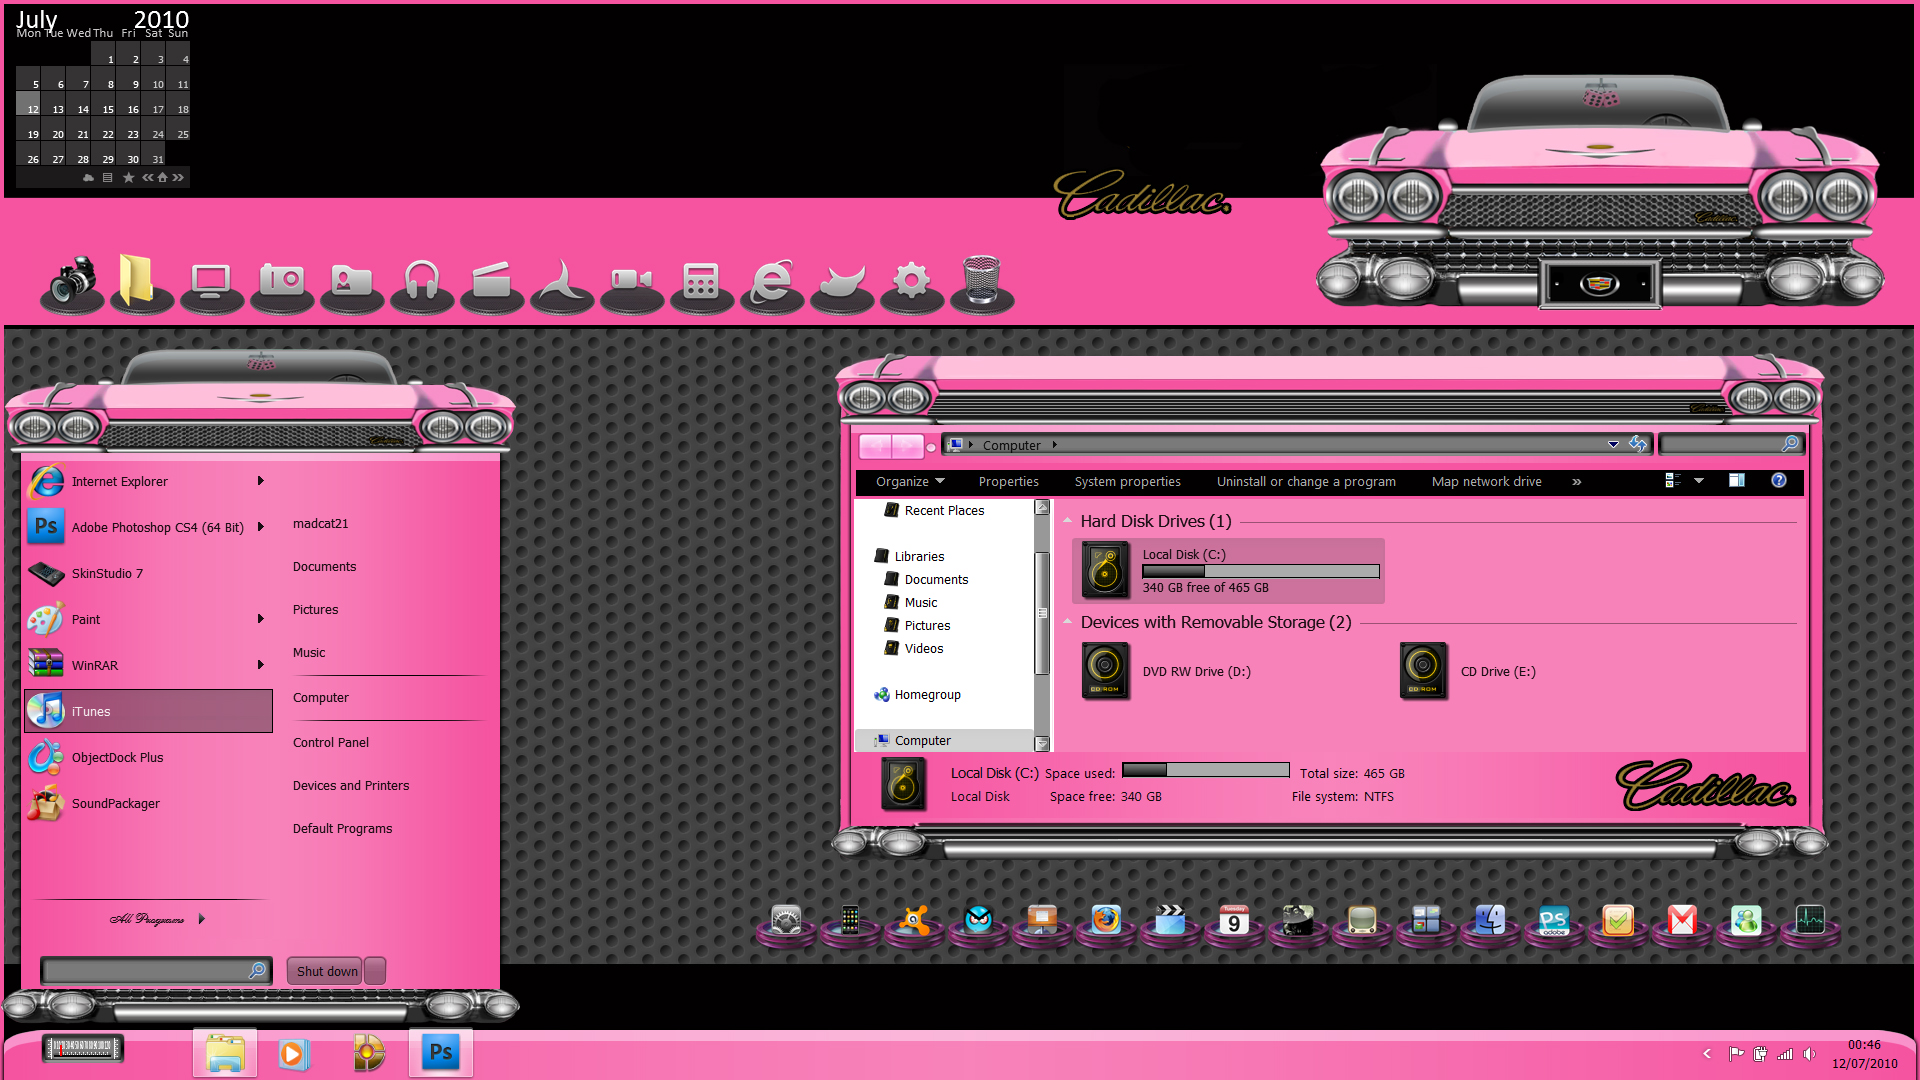Open Devices and Printers from the Start menu
The image size is (1920, 1080).
[351, 786]
